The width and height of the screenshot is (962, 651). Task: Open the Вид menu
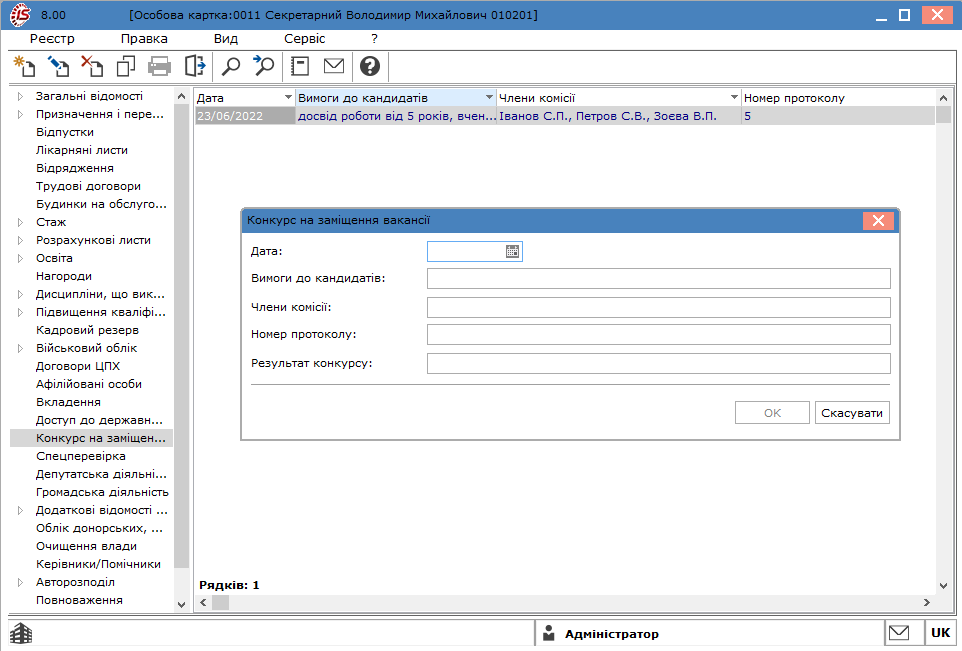tap(226, 39)
